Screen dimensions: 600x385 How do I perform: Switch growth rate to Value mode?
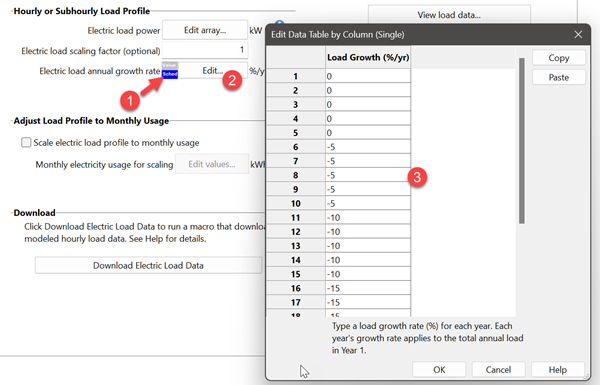point(170,66)
